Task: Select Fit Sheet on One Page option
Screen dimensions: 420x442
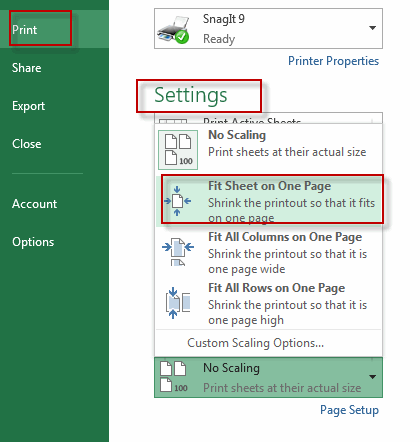Action: (269, 201)
